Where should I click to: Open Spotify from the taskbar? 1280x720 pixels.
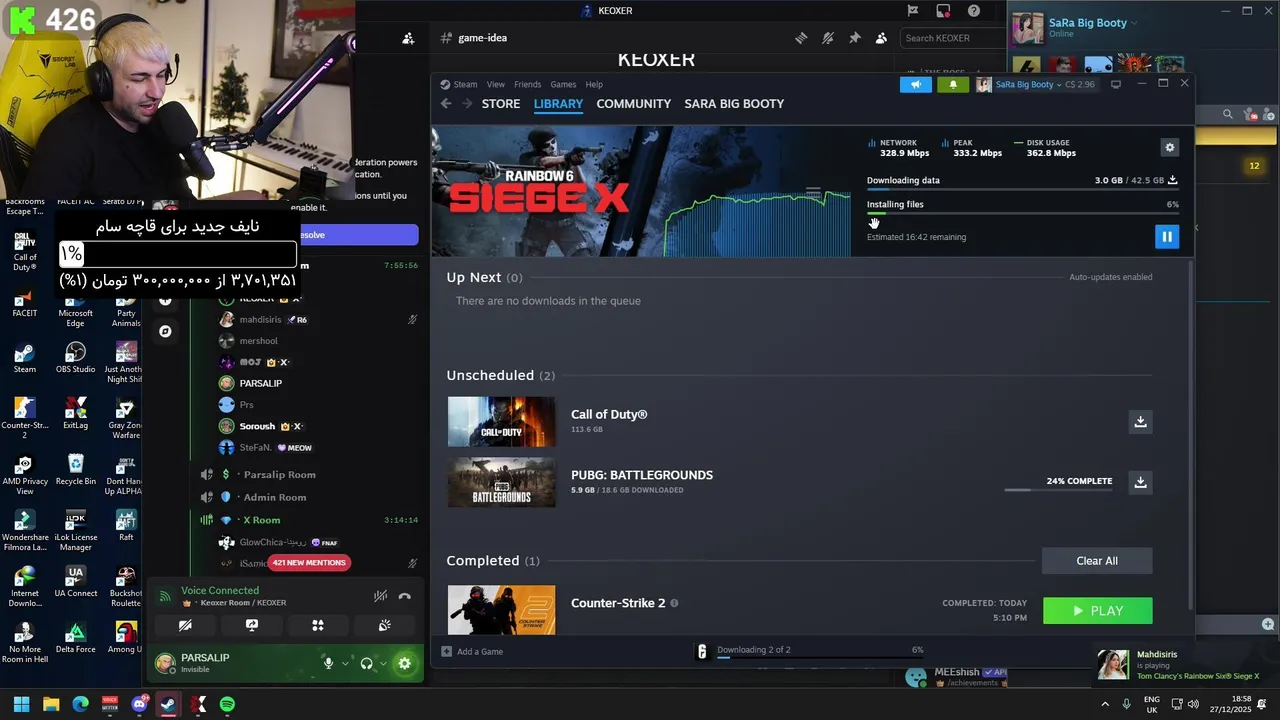pos(227,704)
